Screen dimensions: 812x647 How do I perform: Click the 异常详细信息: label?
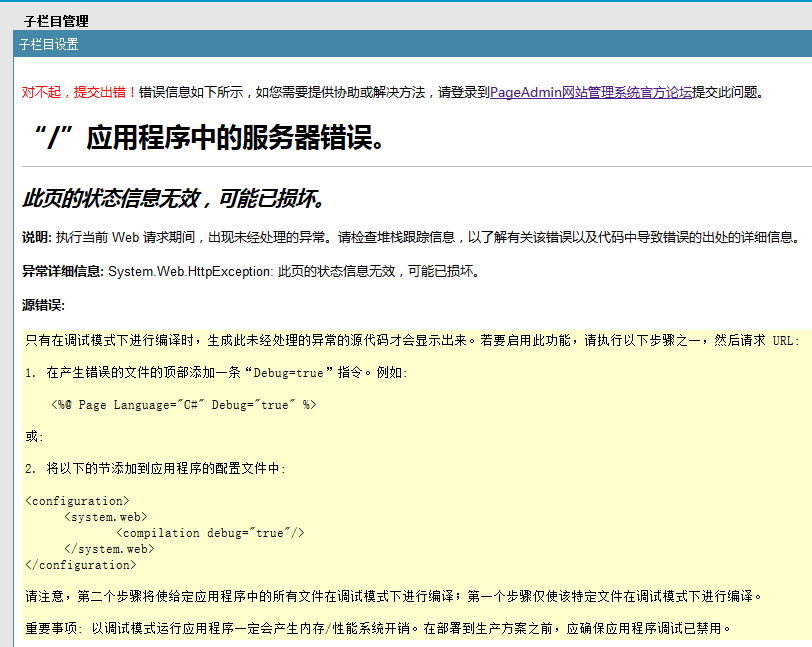[63, 271]
